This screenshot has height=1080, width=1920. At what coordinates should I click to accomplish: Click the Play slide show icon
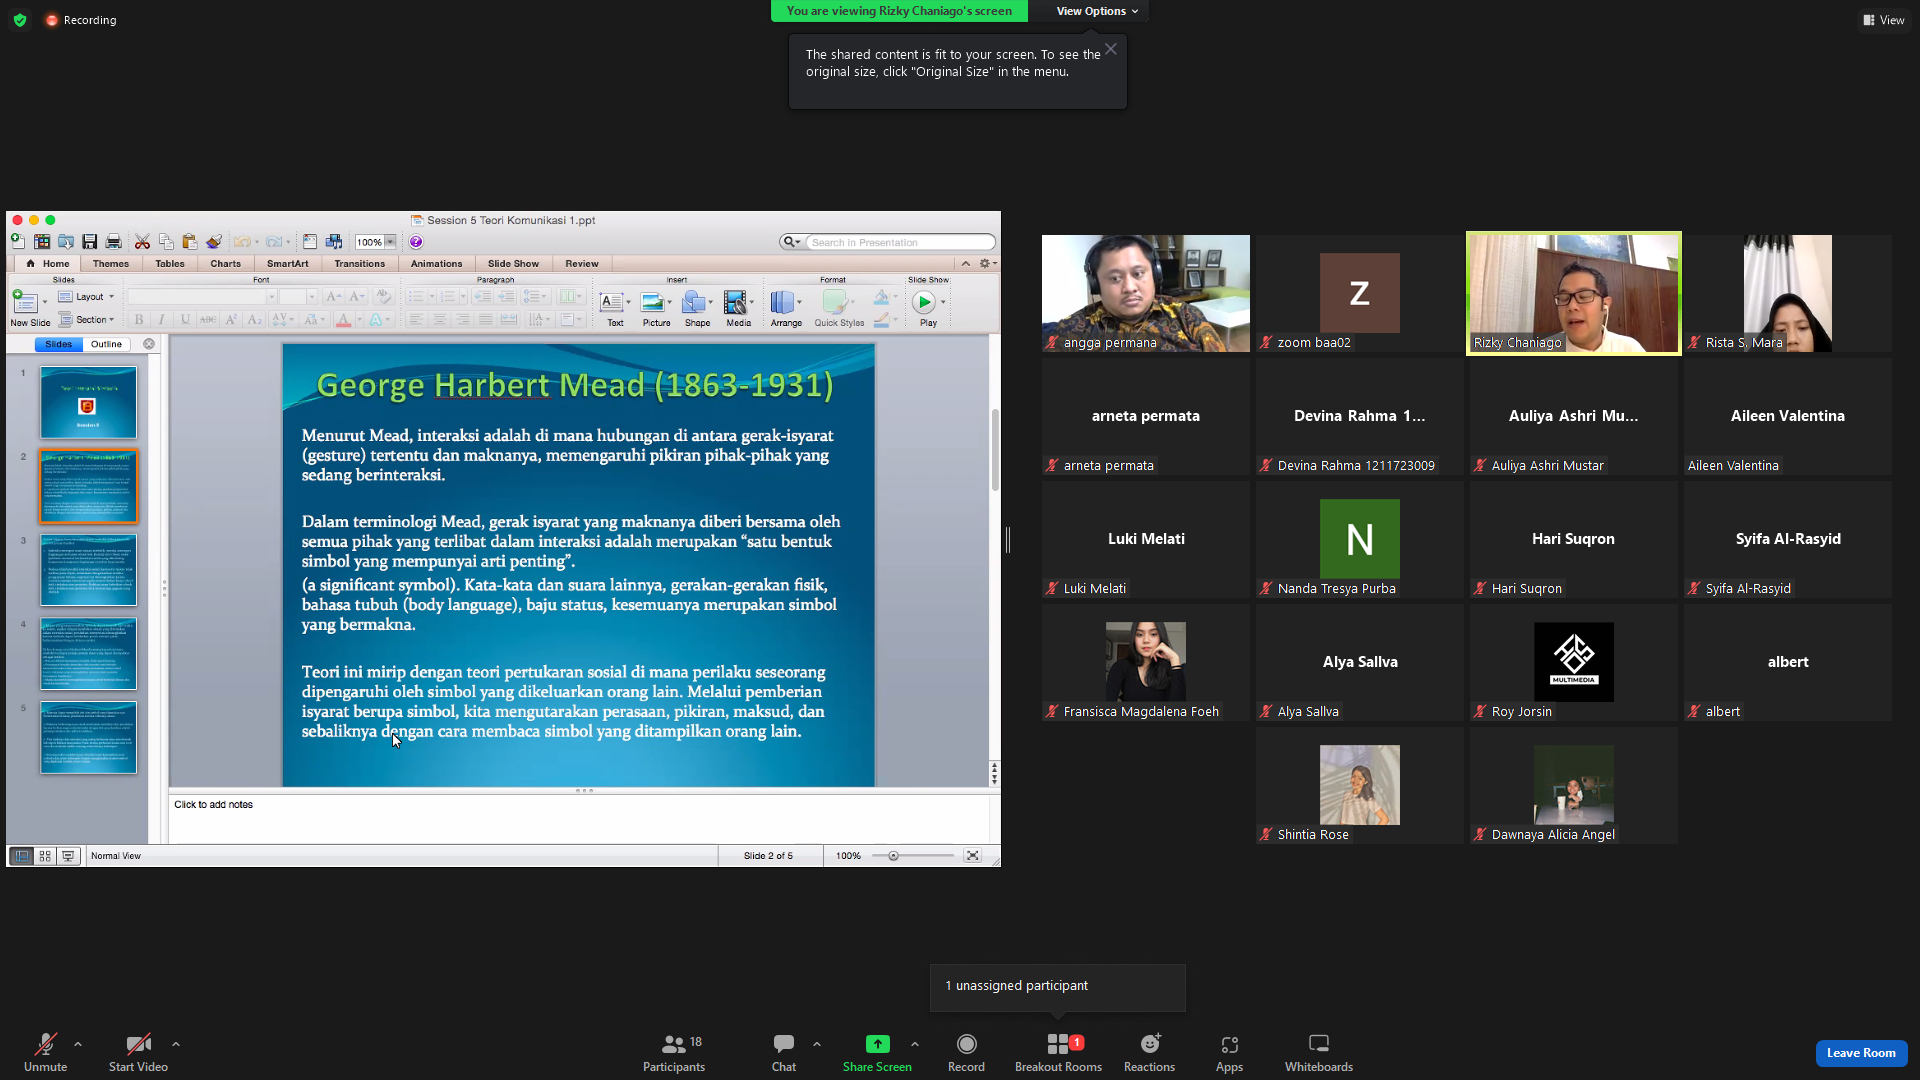[924, 302]
